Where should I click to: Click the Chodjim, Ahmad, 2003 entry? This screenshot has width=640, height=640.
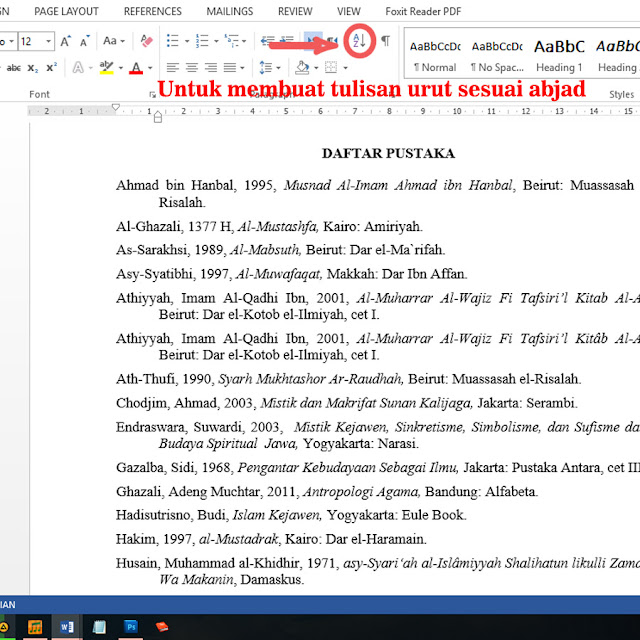pos(347,403)
